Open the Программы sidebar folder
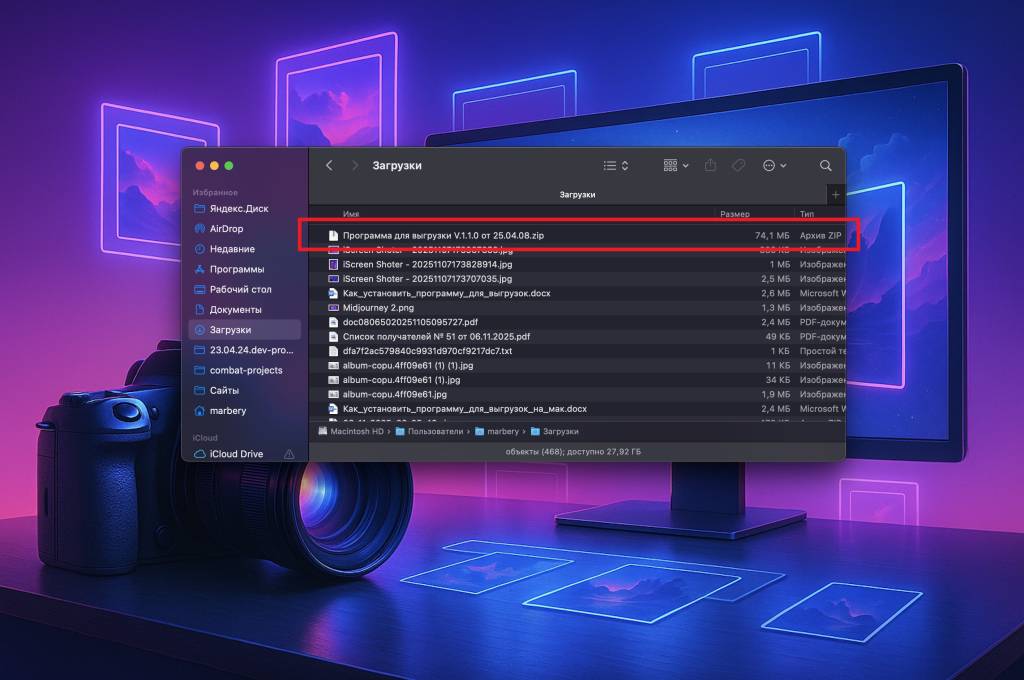The image size is (1024, 680). point(237,269)
